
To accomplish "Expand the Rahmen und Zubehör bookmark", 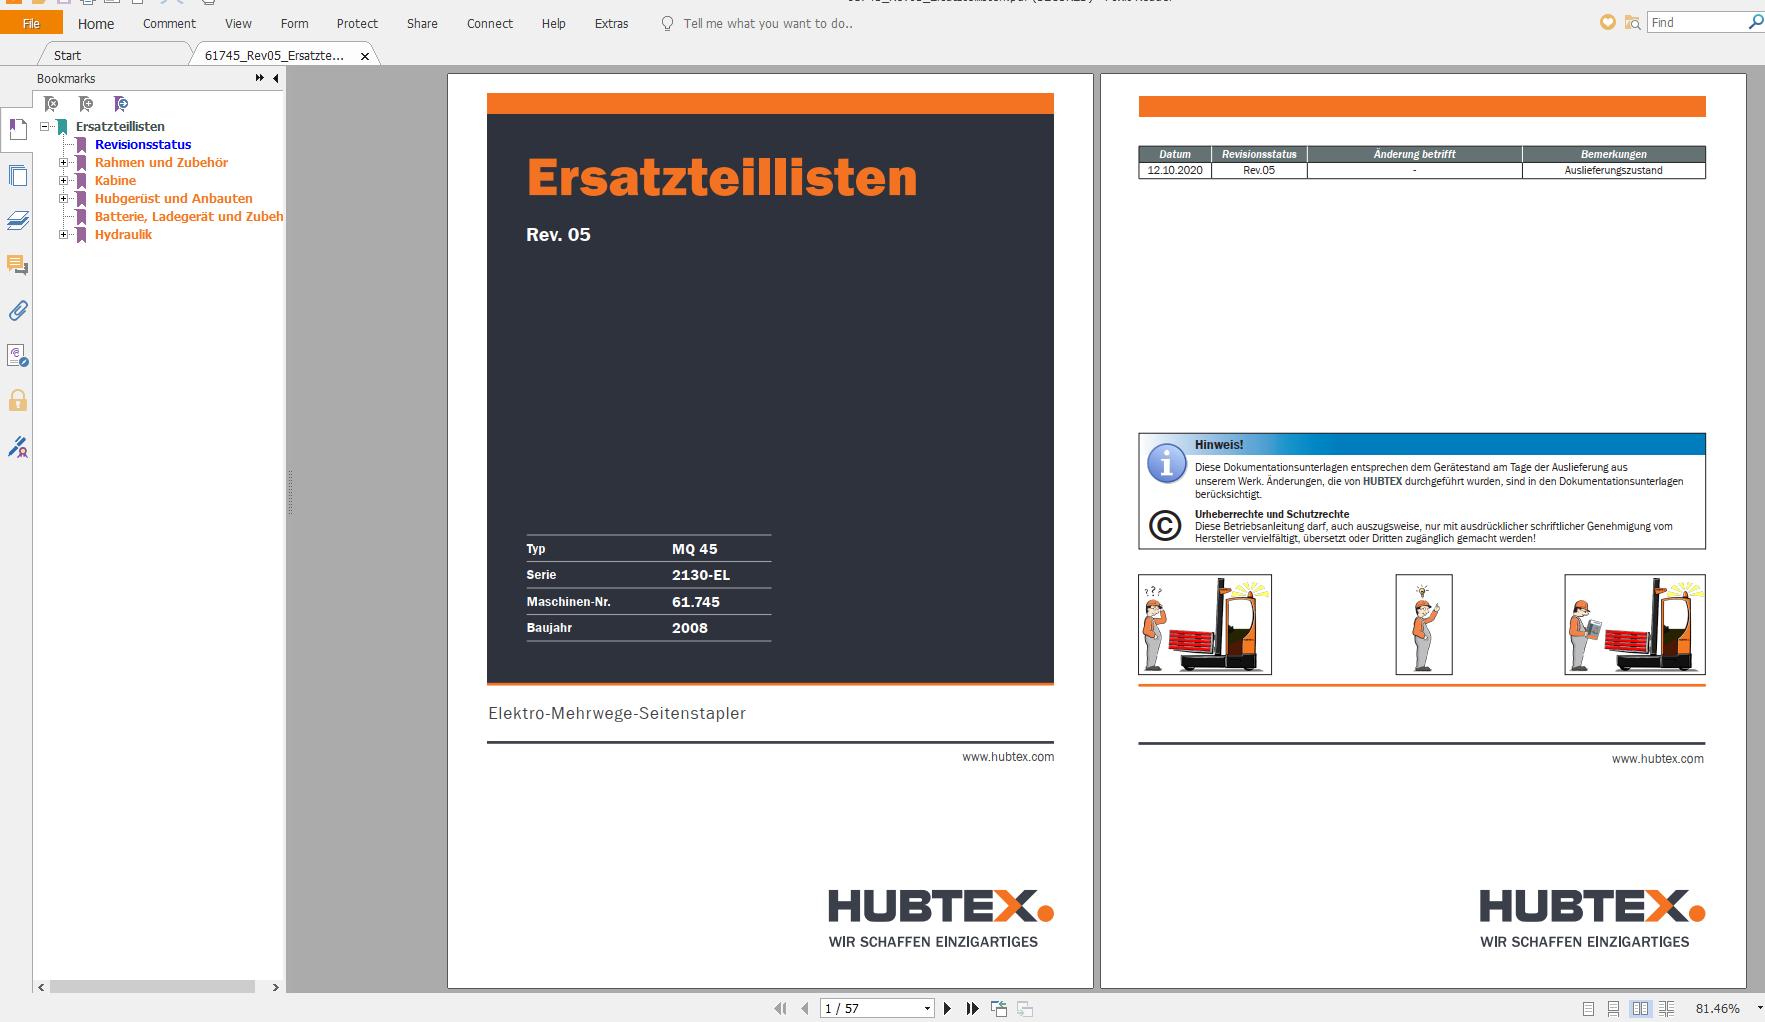I will pyautogui.click(x=64, y=162).
